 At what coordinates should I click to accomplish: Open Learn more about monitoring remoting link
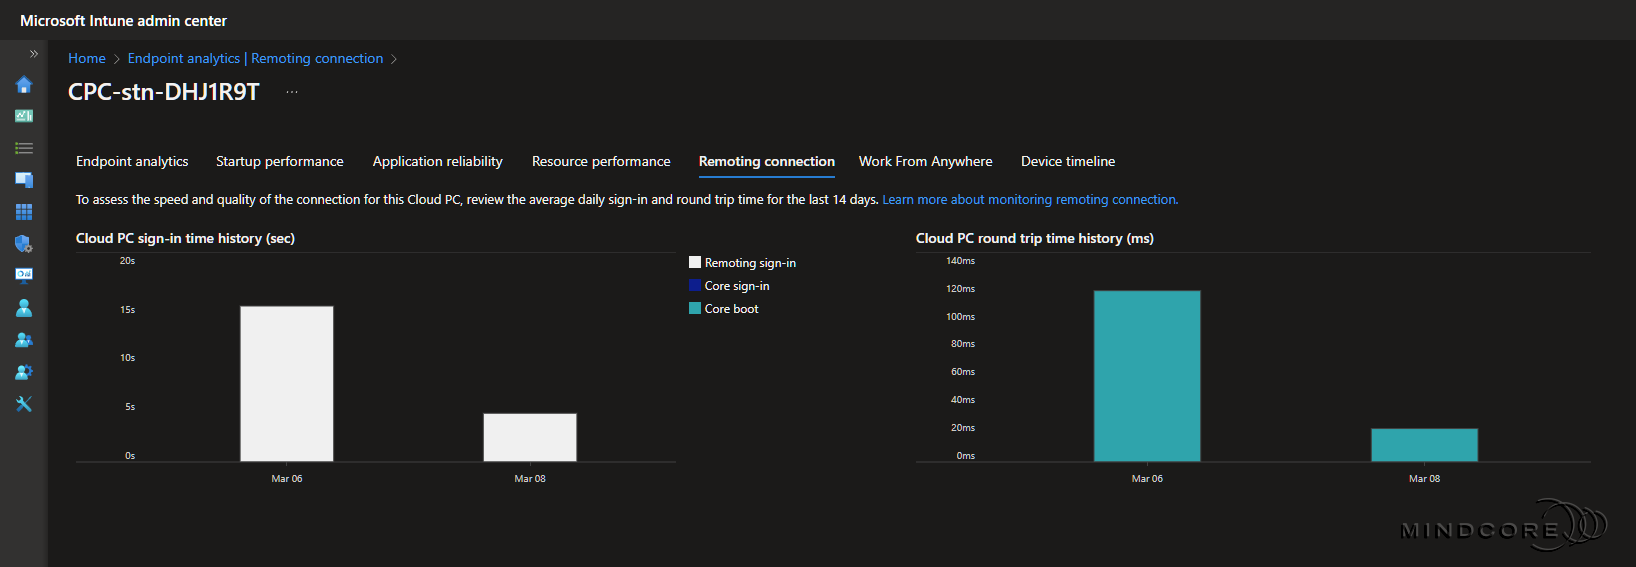pyautogui.click(x=1029, y=200)
